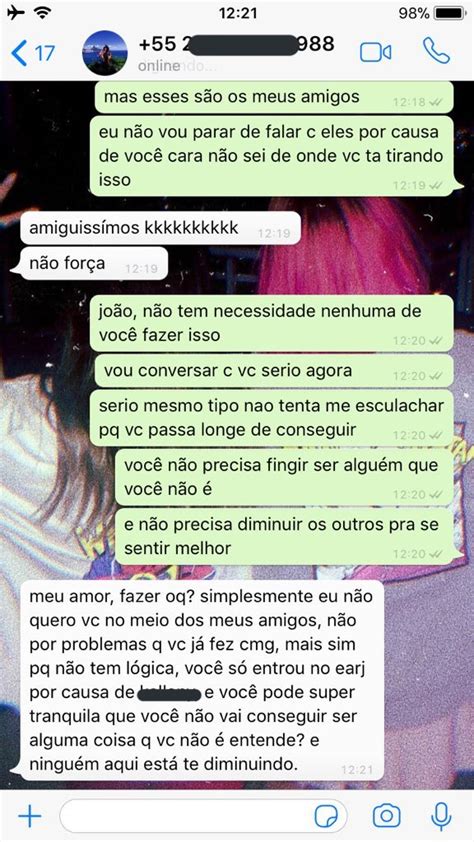The height and width of the screenshot is (842, 474).
Task: Tap the plus attachment icon
Action: coord(30,816)
